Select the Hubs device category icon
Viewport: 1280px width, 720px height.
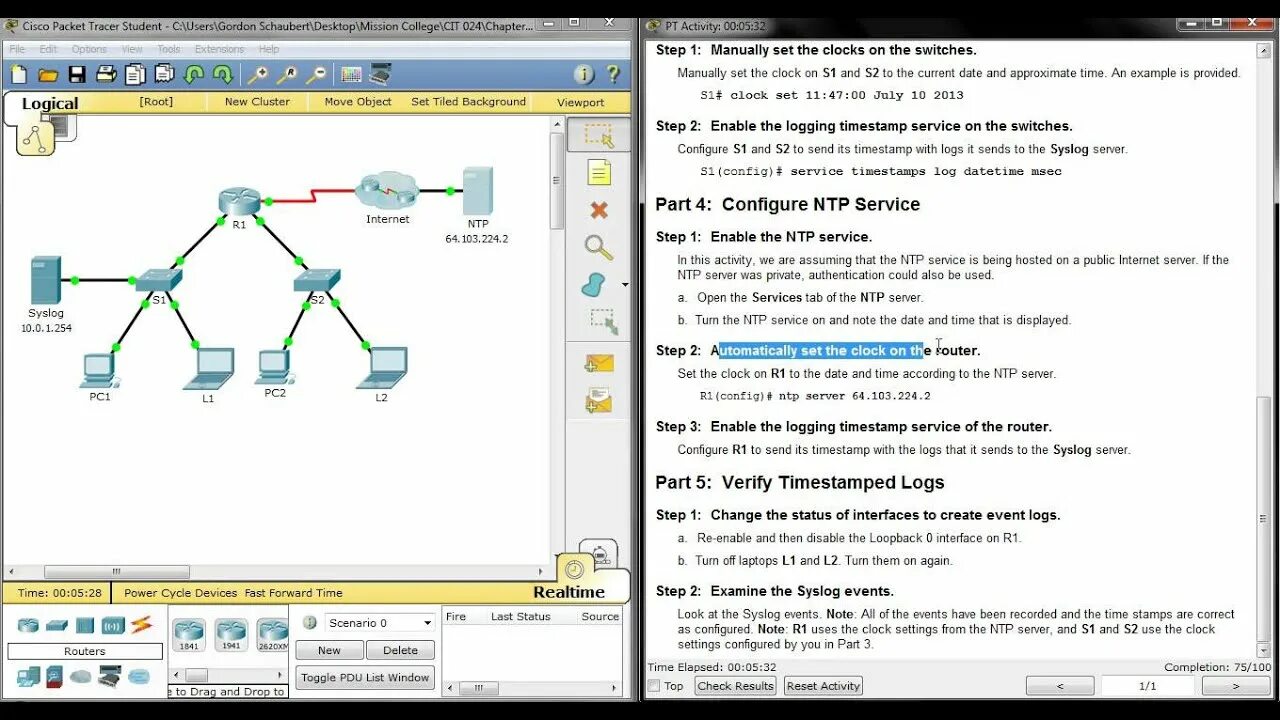pos(85,625)
